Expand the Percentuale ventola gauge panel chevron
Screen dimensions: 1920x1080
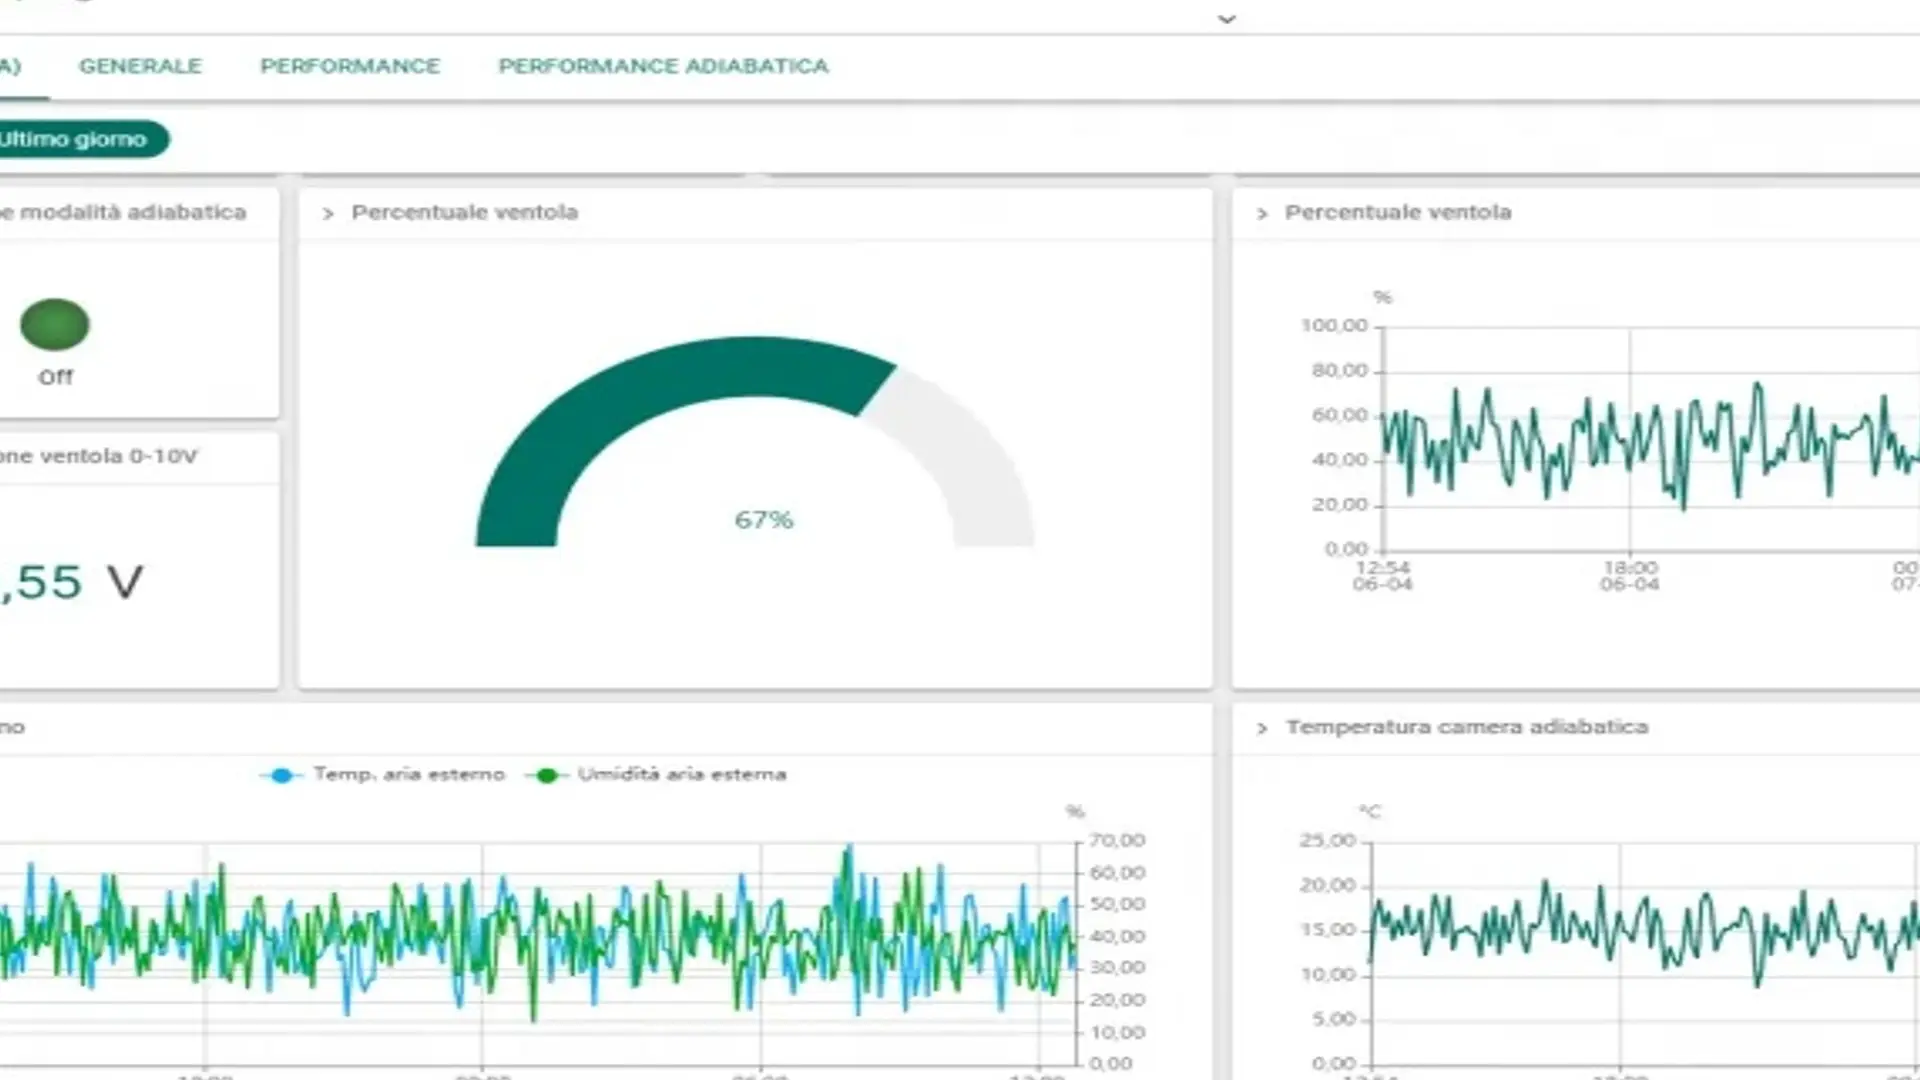(x=328, y=213)
